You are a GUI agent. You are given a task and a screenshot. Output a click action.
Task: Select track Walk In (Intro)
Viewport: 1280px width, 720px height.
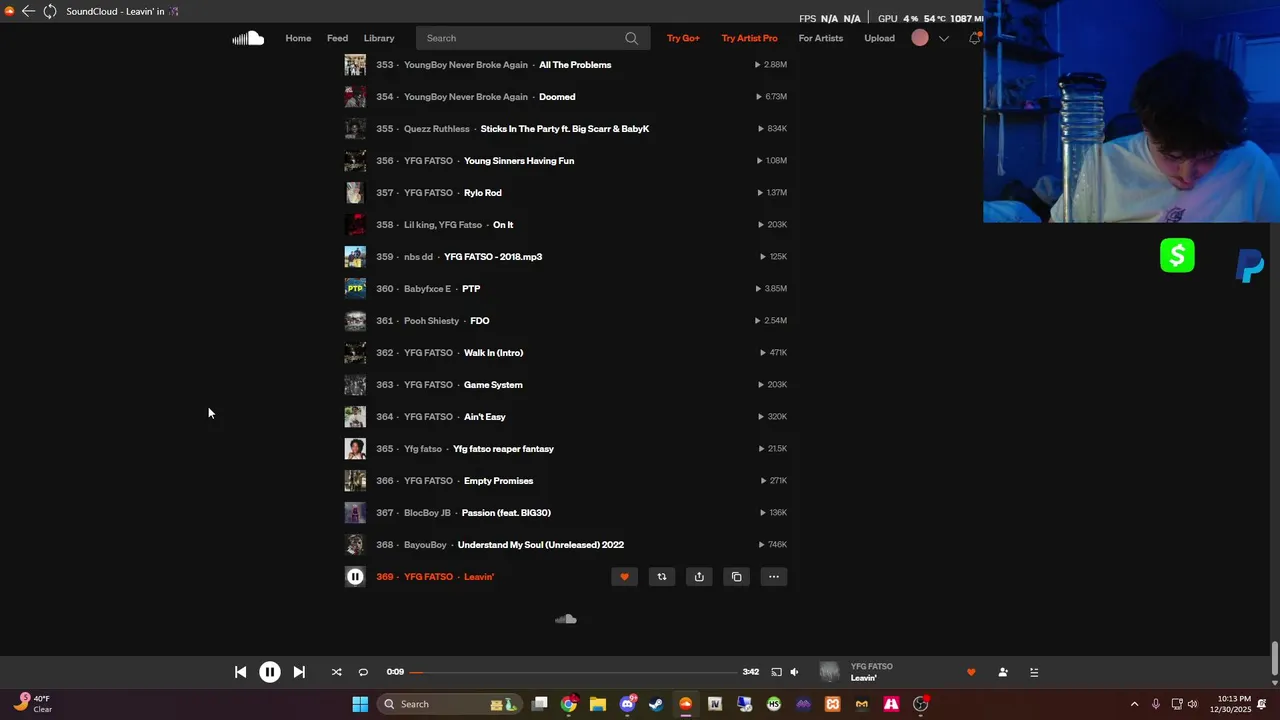[494, 353]
